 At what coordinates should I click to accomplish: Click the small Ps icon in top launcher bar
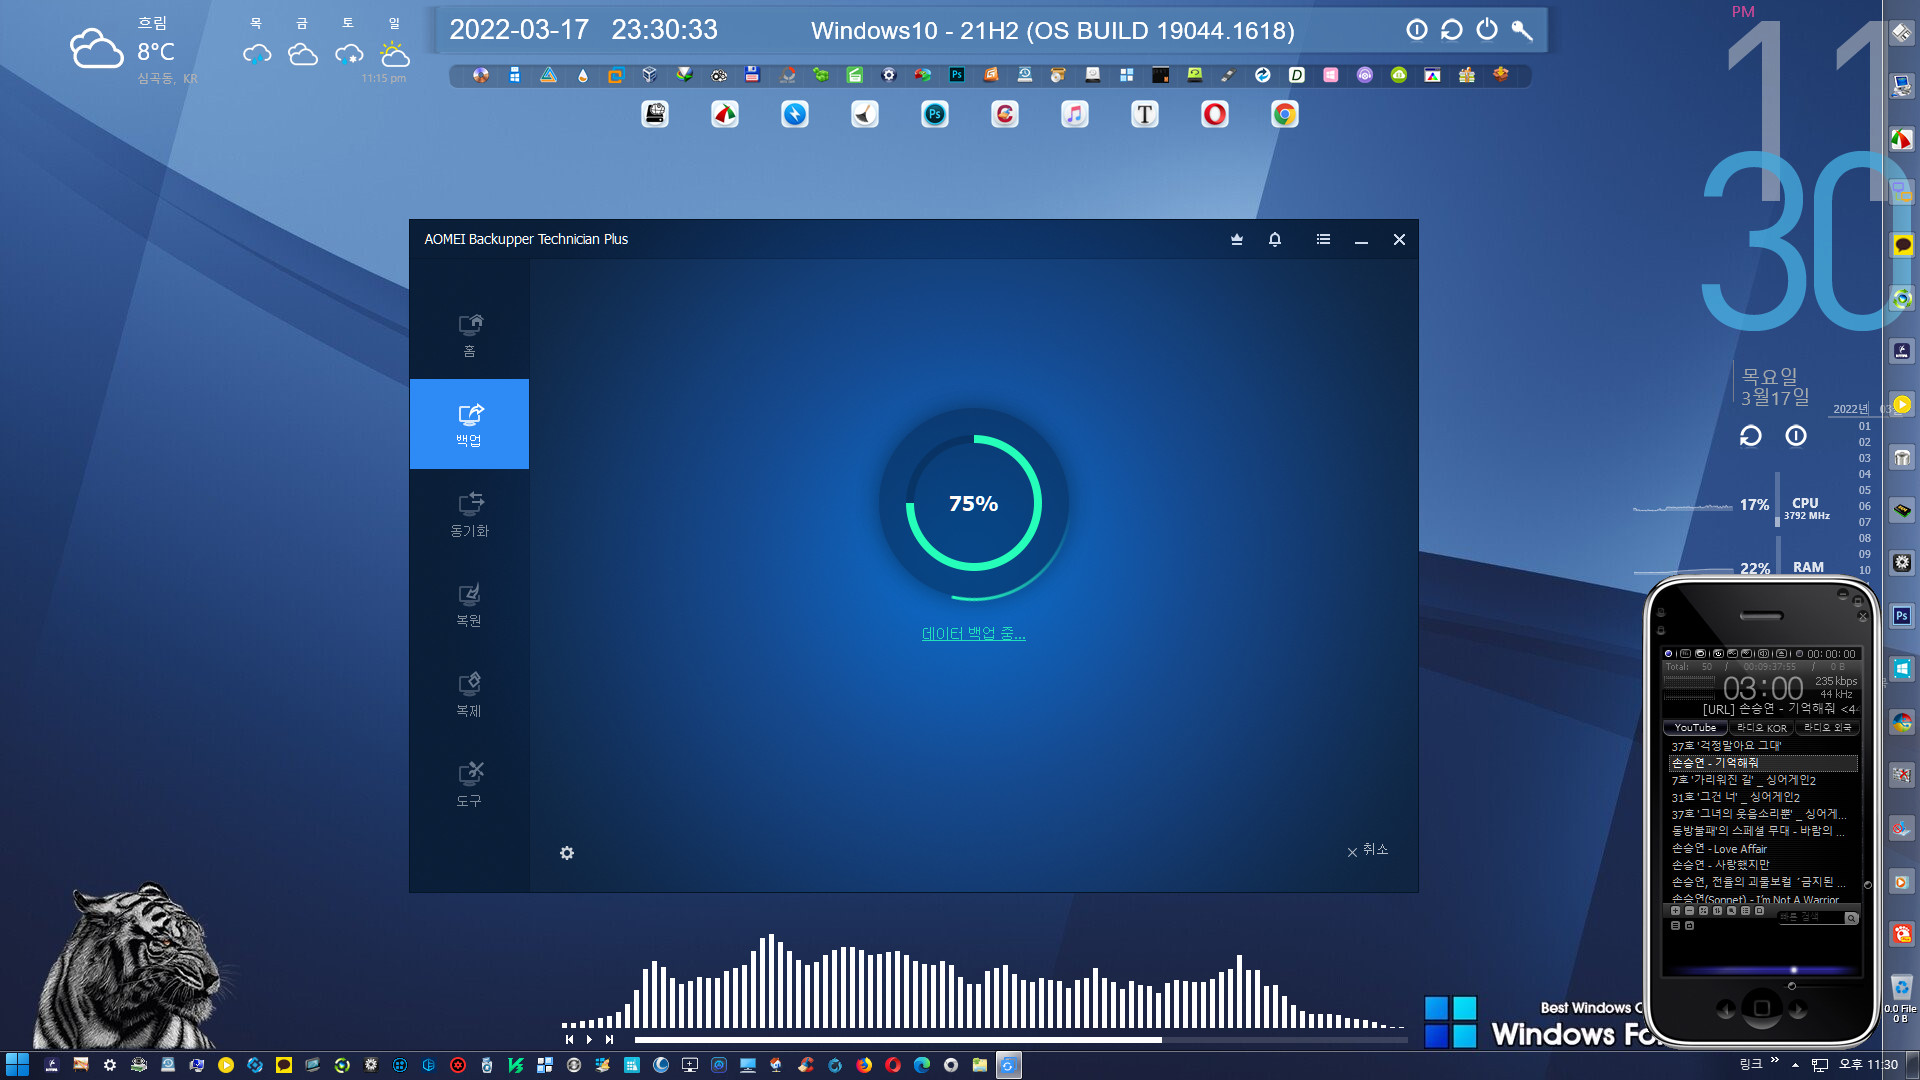click(957, 75)
